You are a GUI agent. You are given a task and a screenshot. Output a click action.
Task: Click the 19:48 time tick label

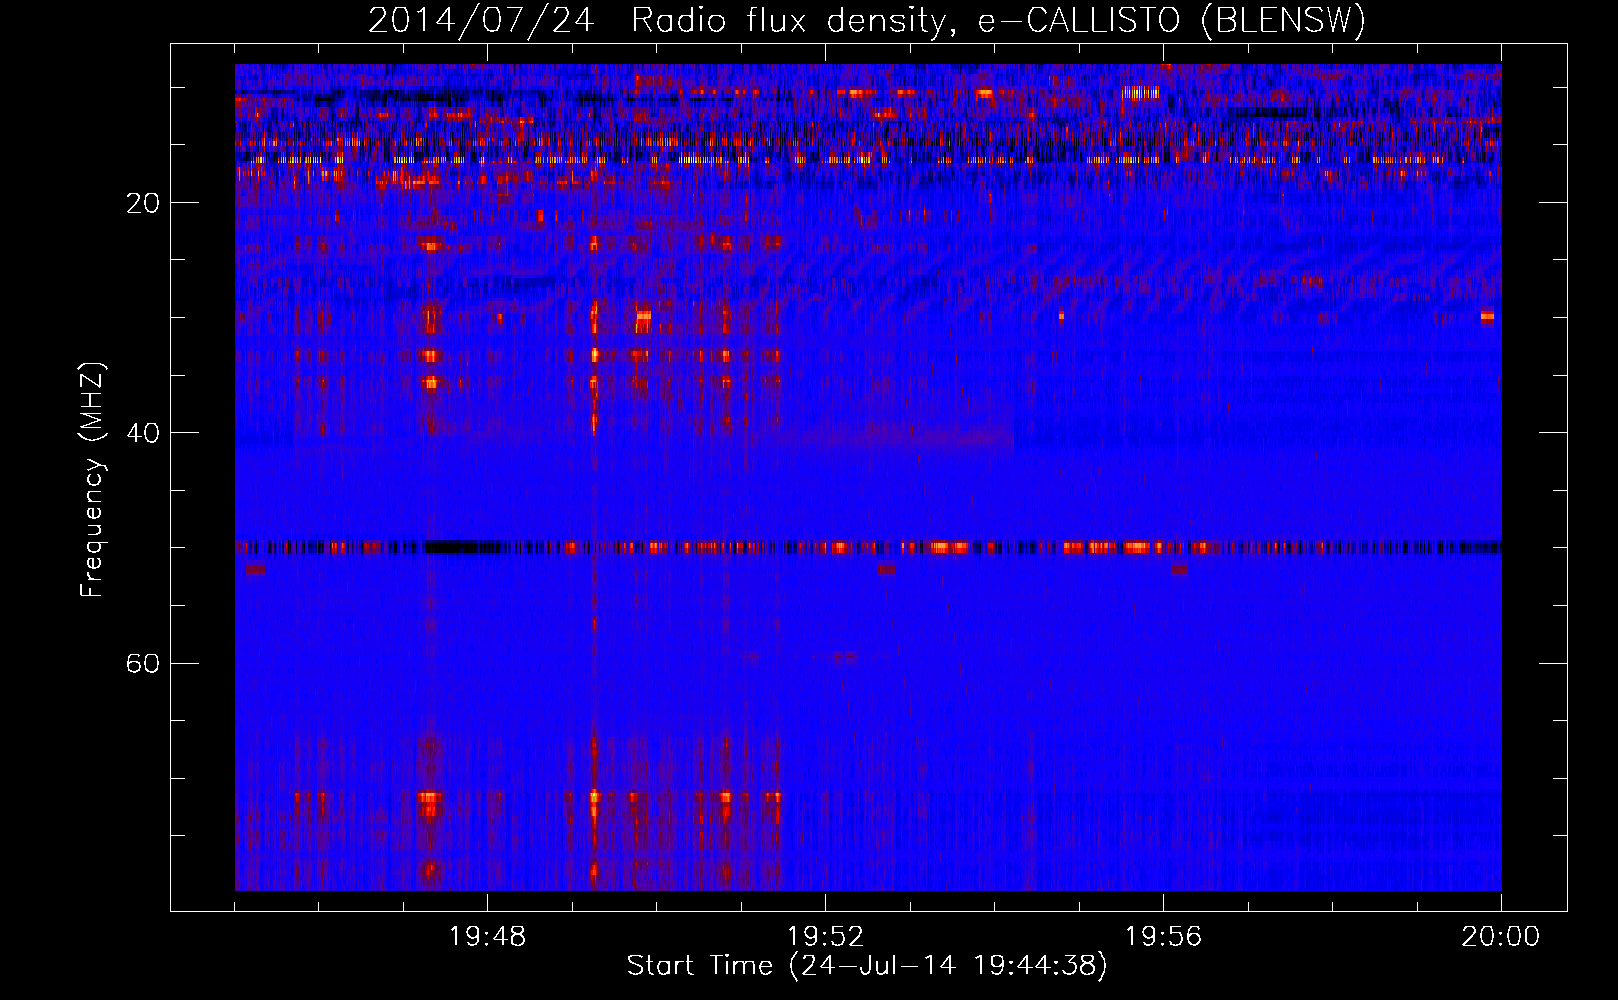click(488, 937)
